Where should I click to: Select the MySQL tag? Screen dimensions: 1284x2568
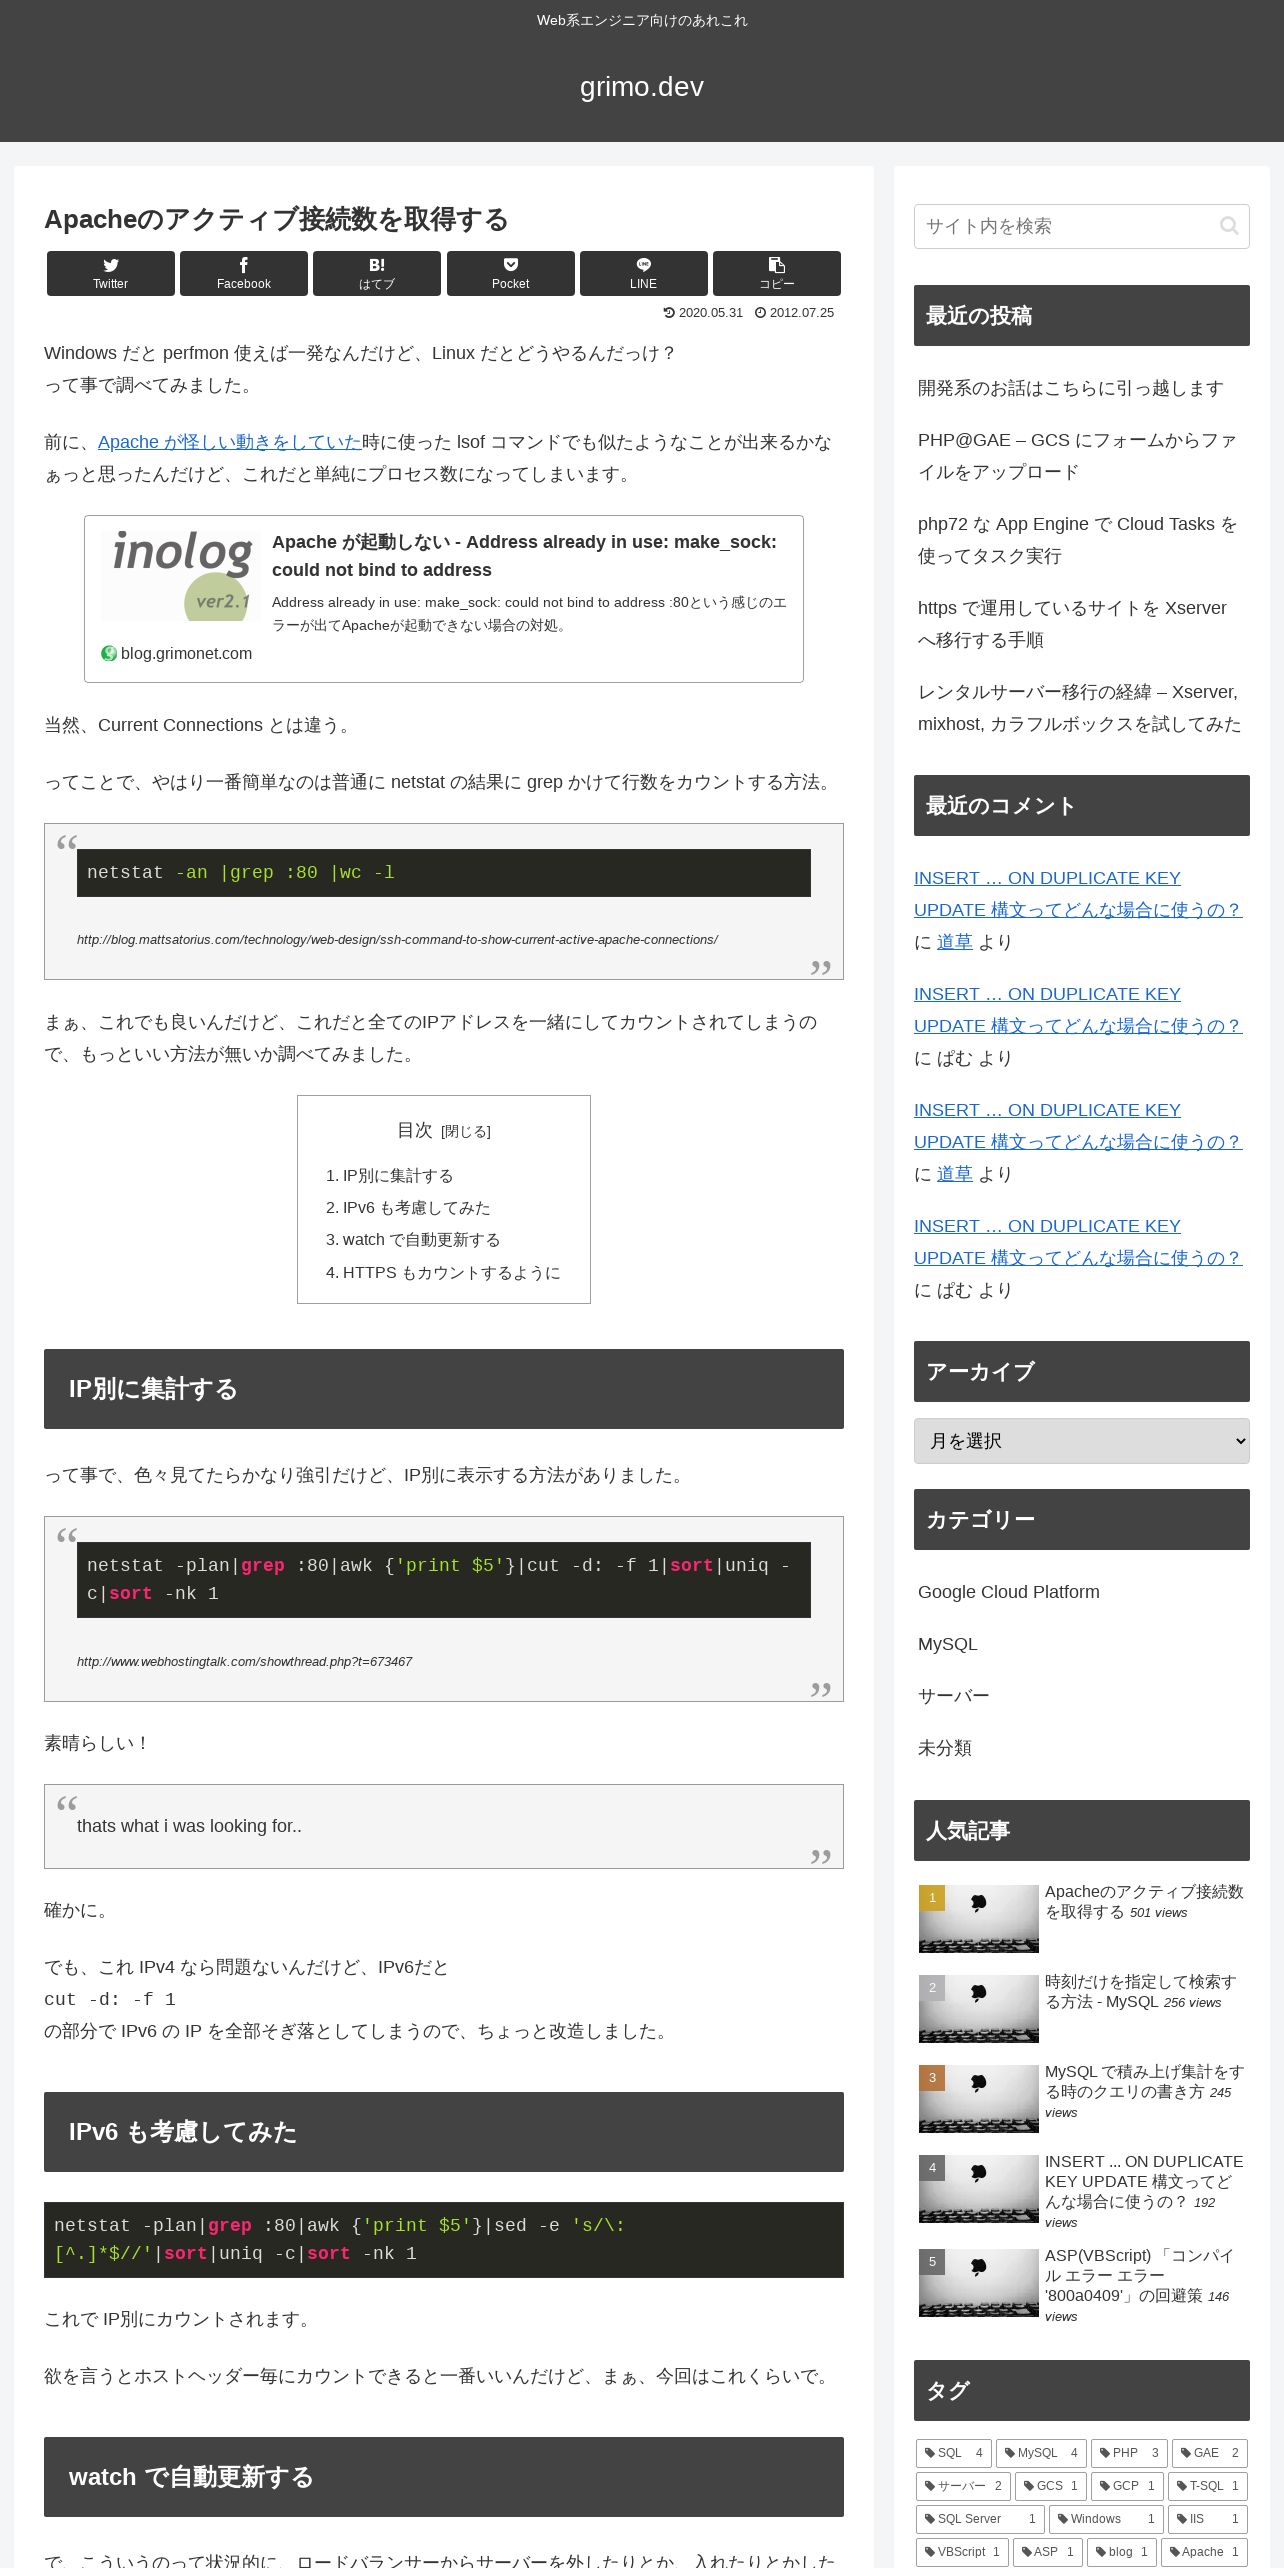pos(1041,2453)
